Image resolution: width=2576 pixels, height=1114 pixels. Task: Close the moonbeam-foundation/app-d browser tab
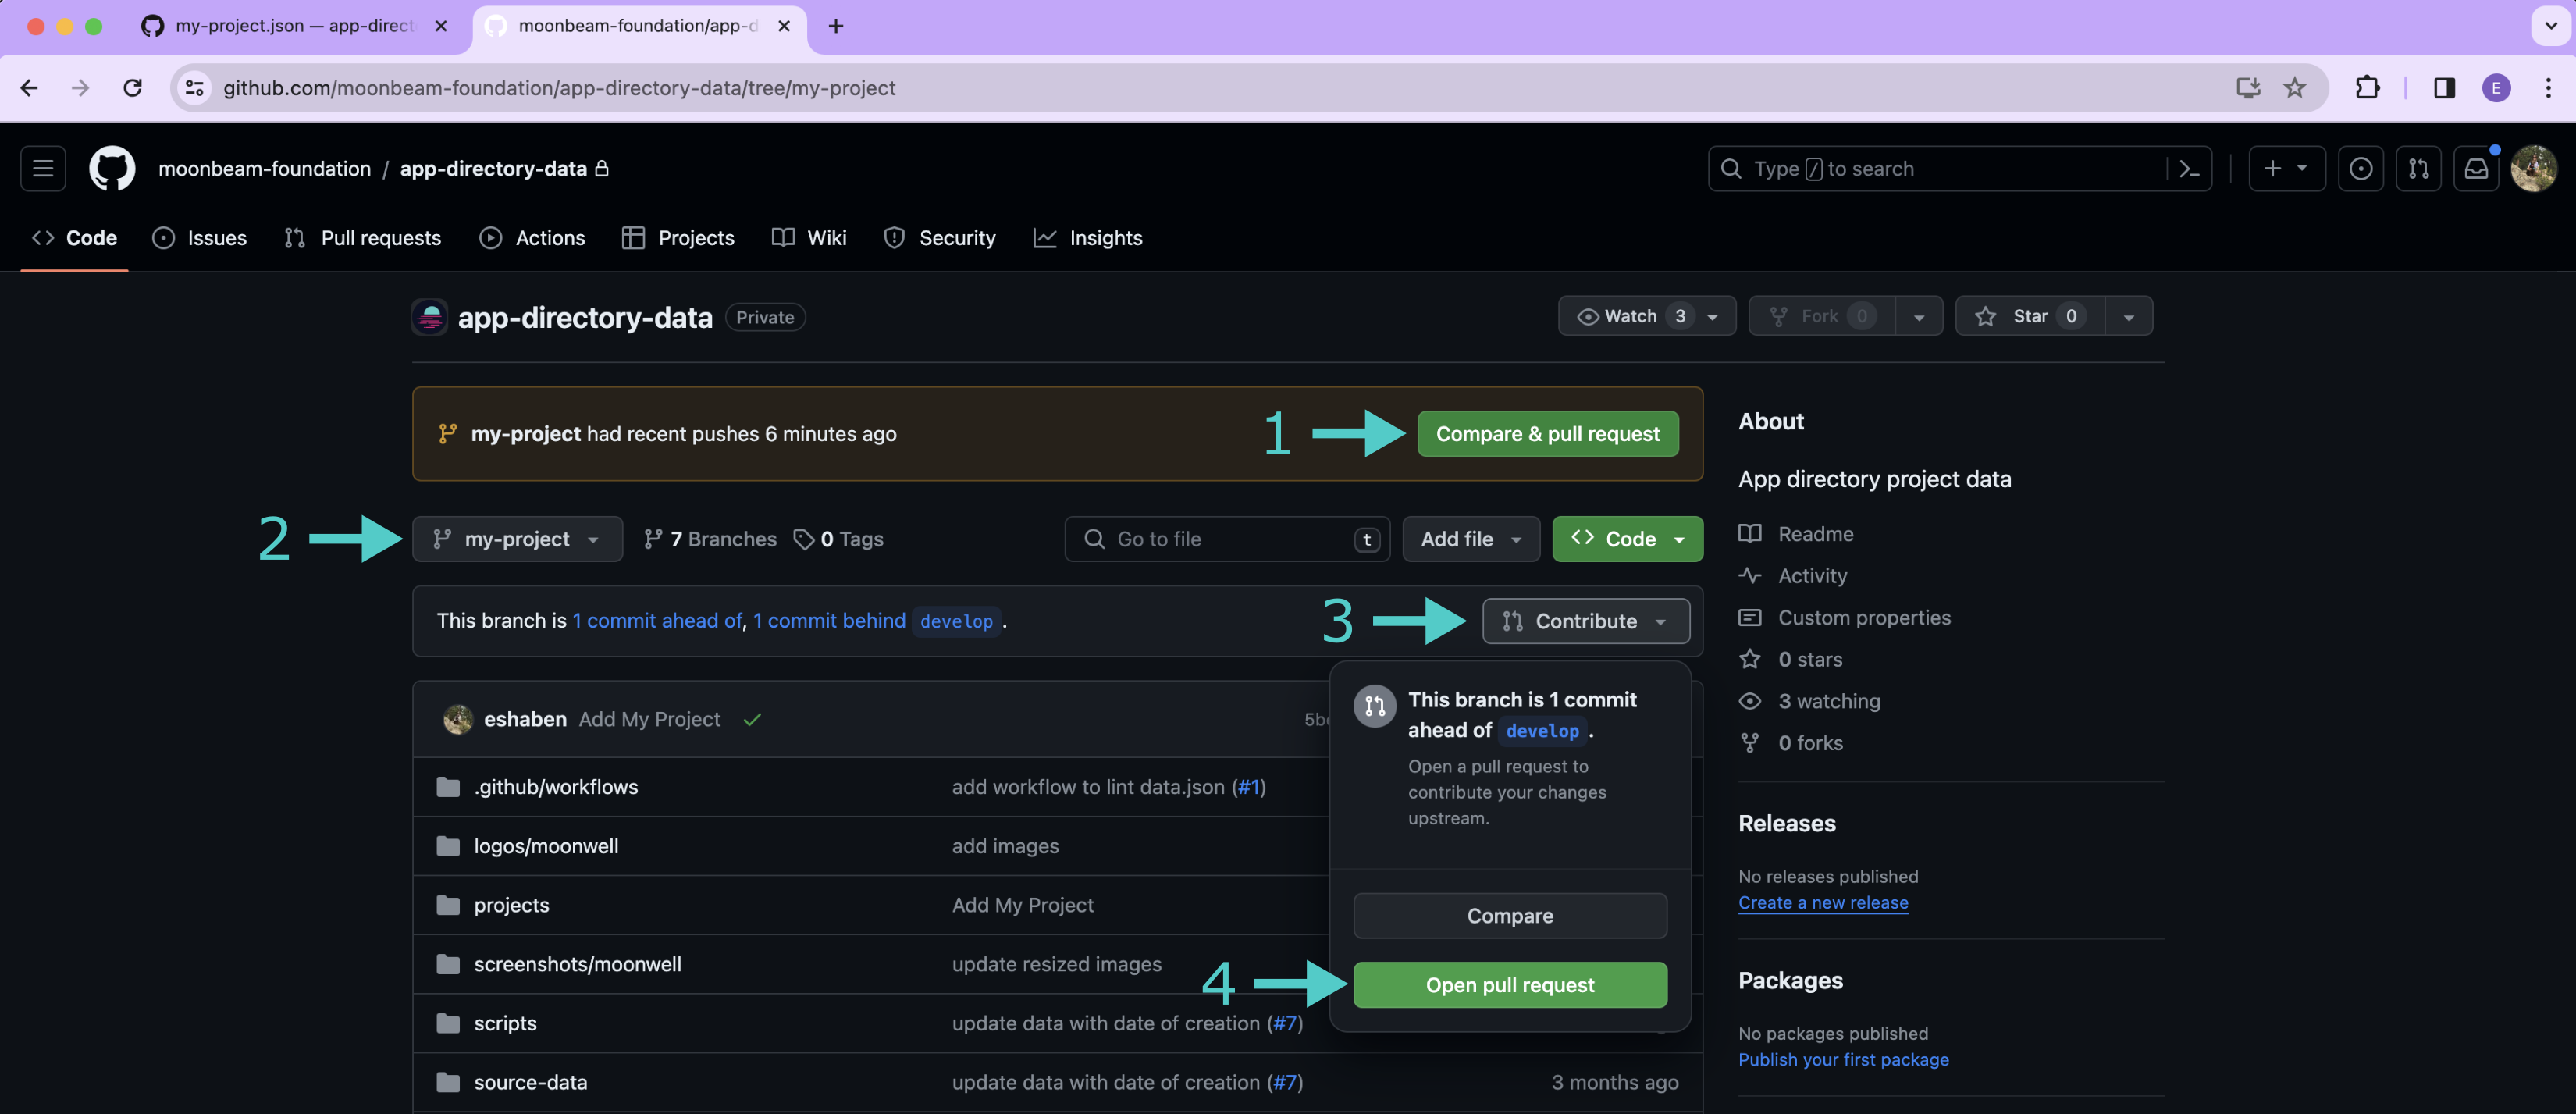coord(784,26)
